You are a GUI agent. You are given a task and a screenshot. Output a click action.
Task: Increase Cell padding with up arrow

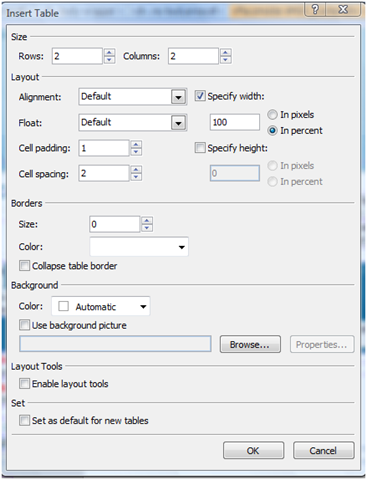pyautogui.click(x=136, y=144)
